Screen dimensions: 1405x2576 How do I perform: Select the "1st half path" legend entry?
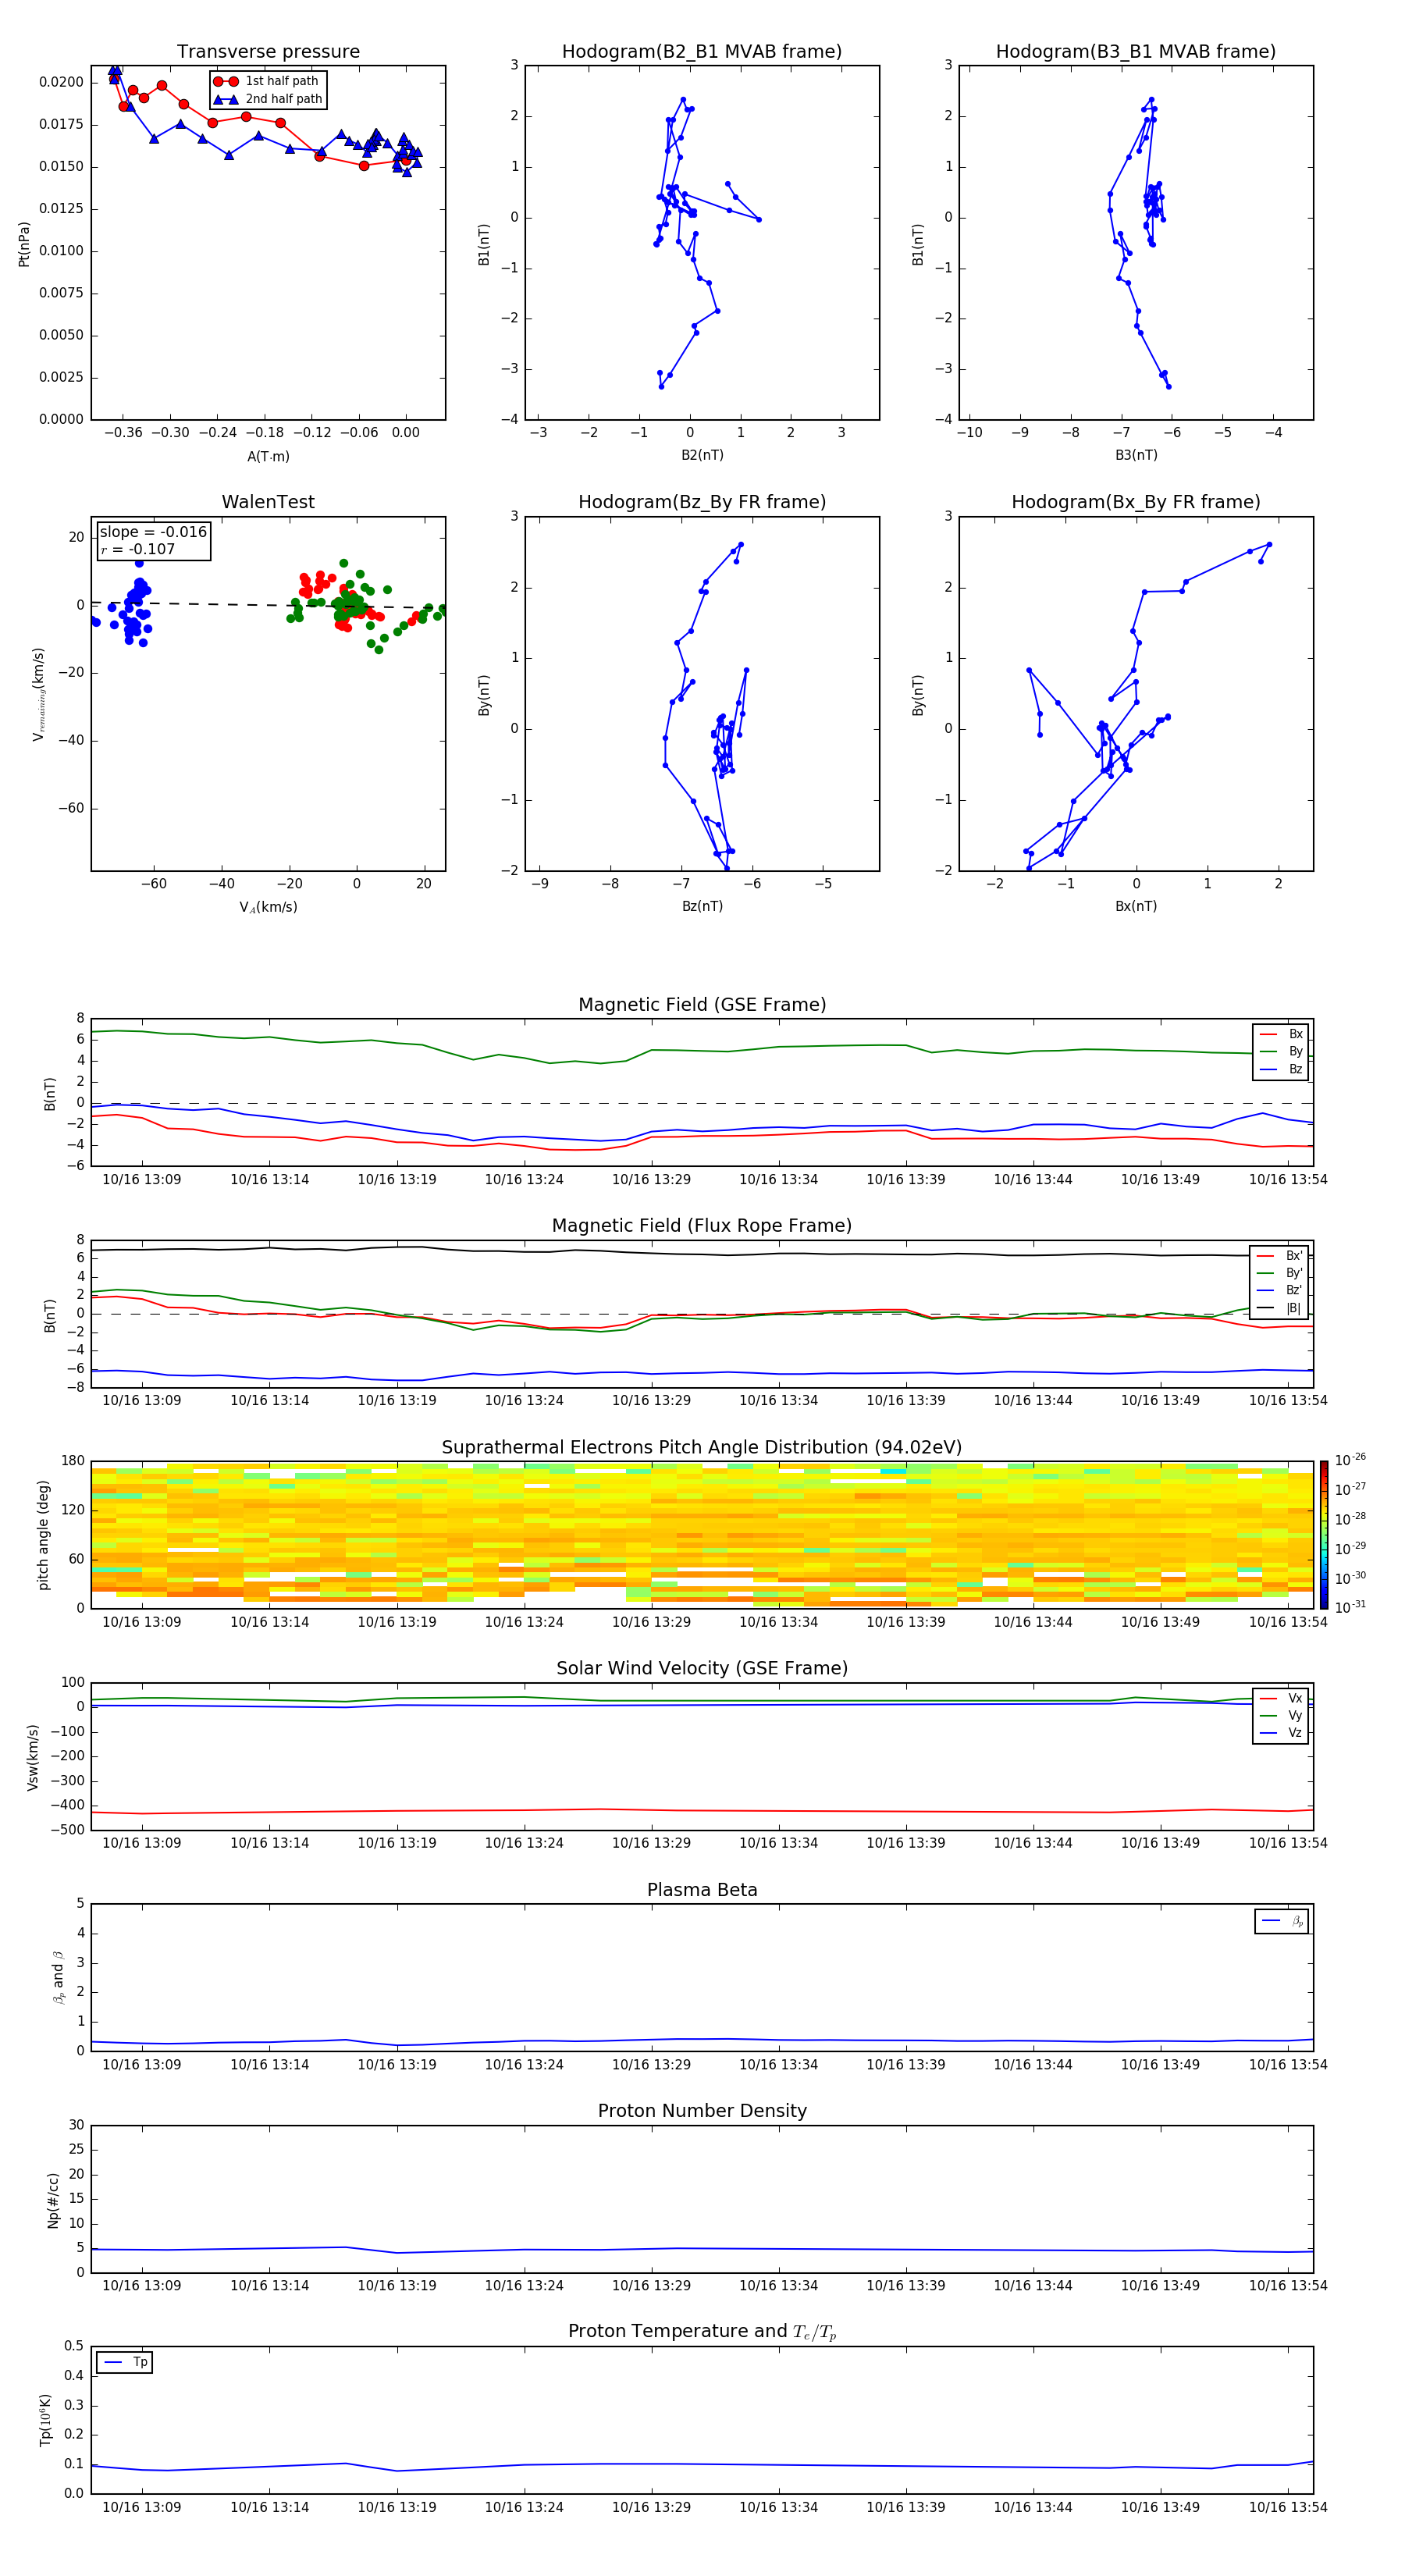(268, 81)
